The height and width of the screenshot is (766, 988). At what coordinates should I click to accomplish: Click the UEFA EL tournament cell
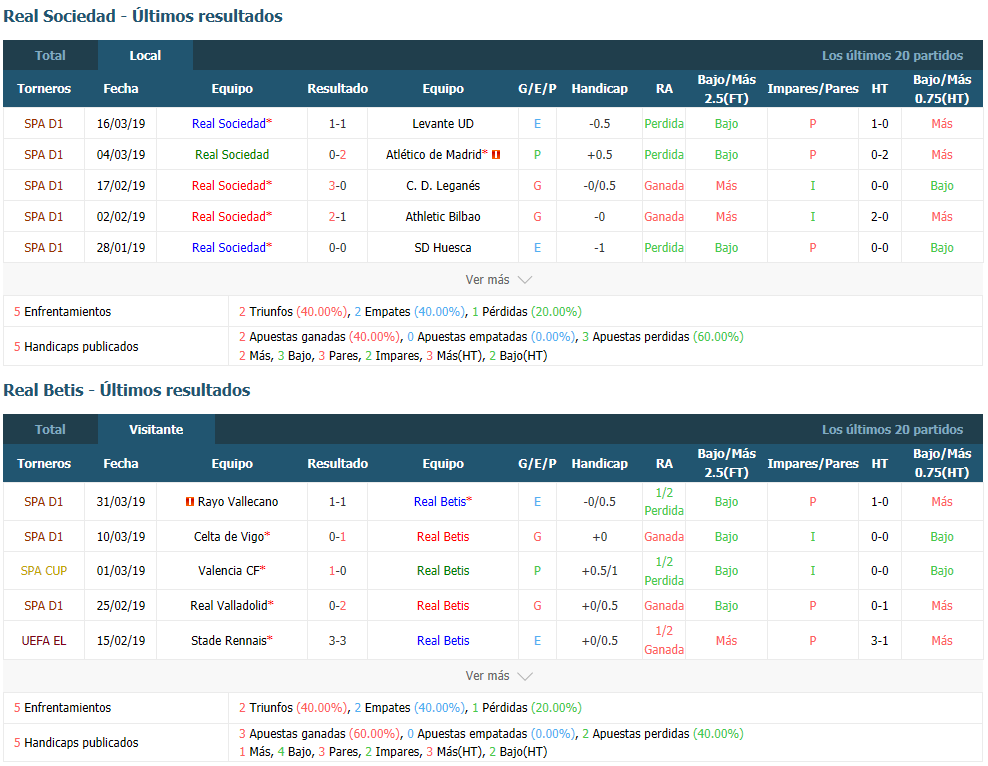43,641
